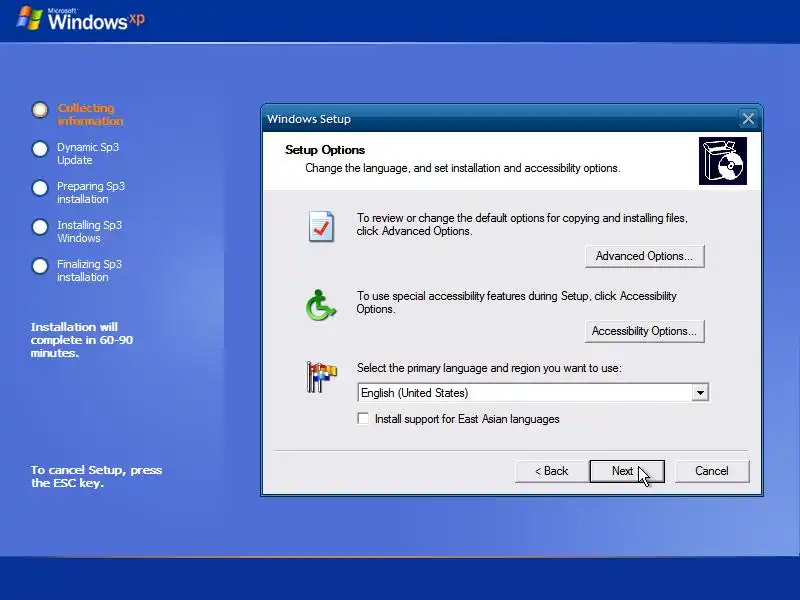Click the 'Install support for East Asian languages' label
The width and height of the screenshot is (800, 600).
[x=467, y=419]
